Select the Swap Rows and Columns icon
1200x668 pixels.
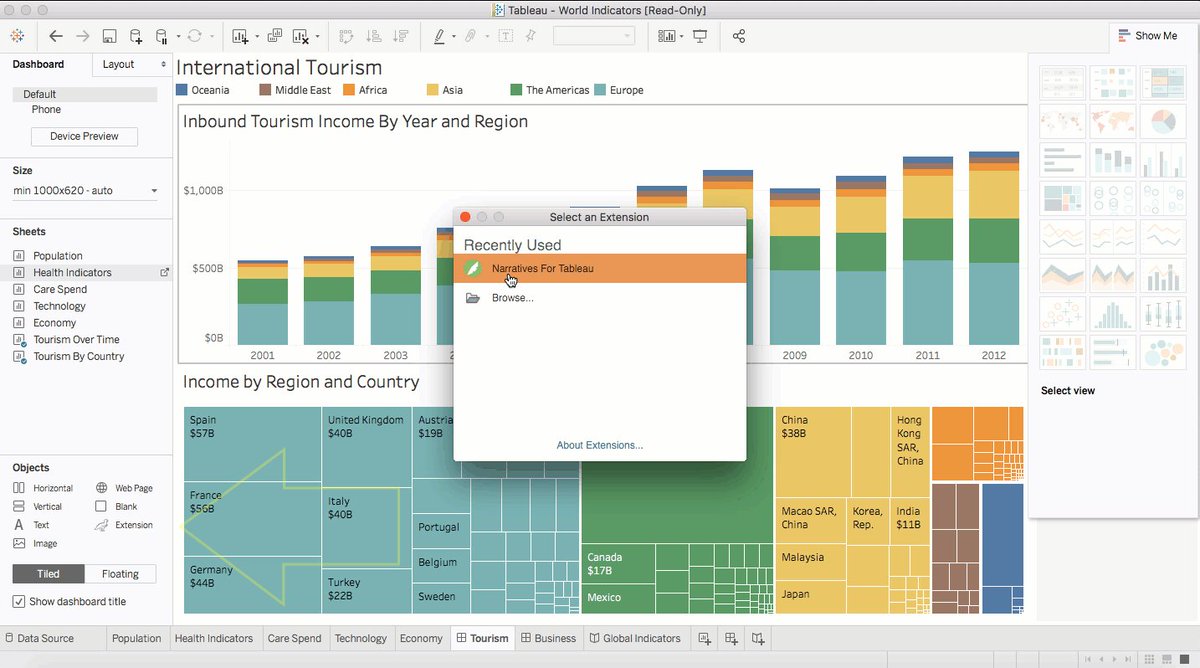pyautogui.click(x=346, y=36)
